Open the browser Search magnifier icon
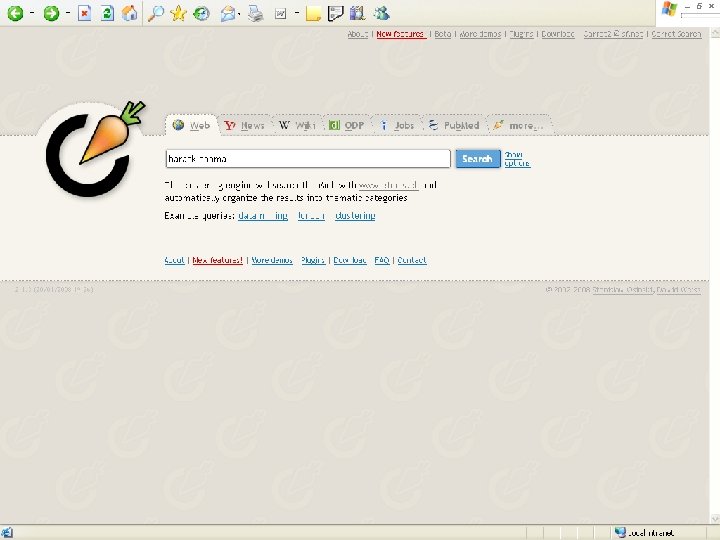 coord(156,13)
